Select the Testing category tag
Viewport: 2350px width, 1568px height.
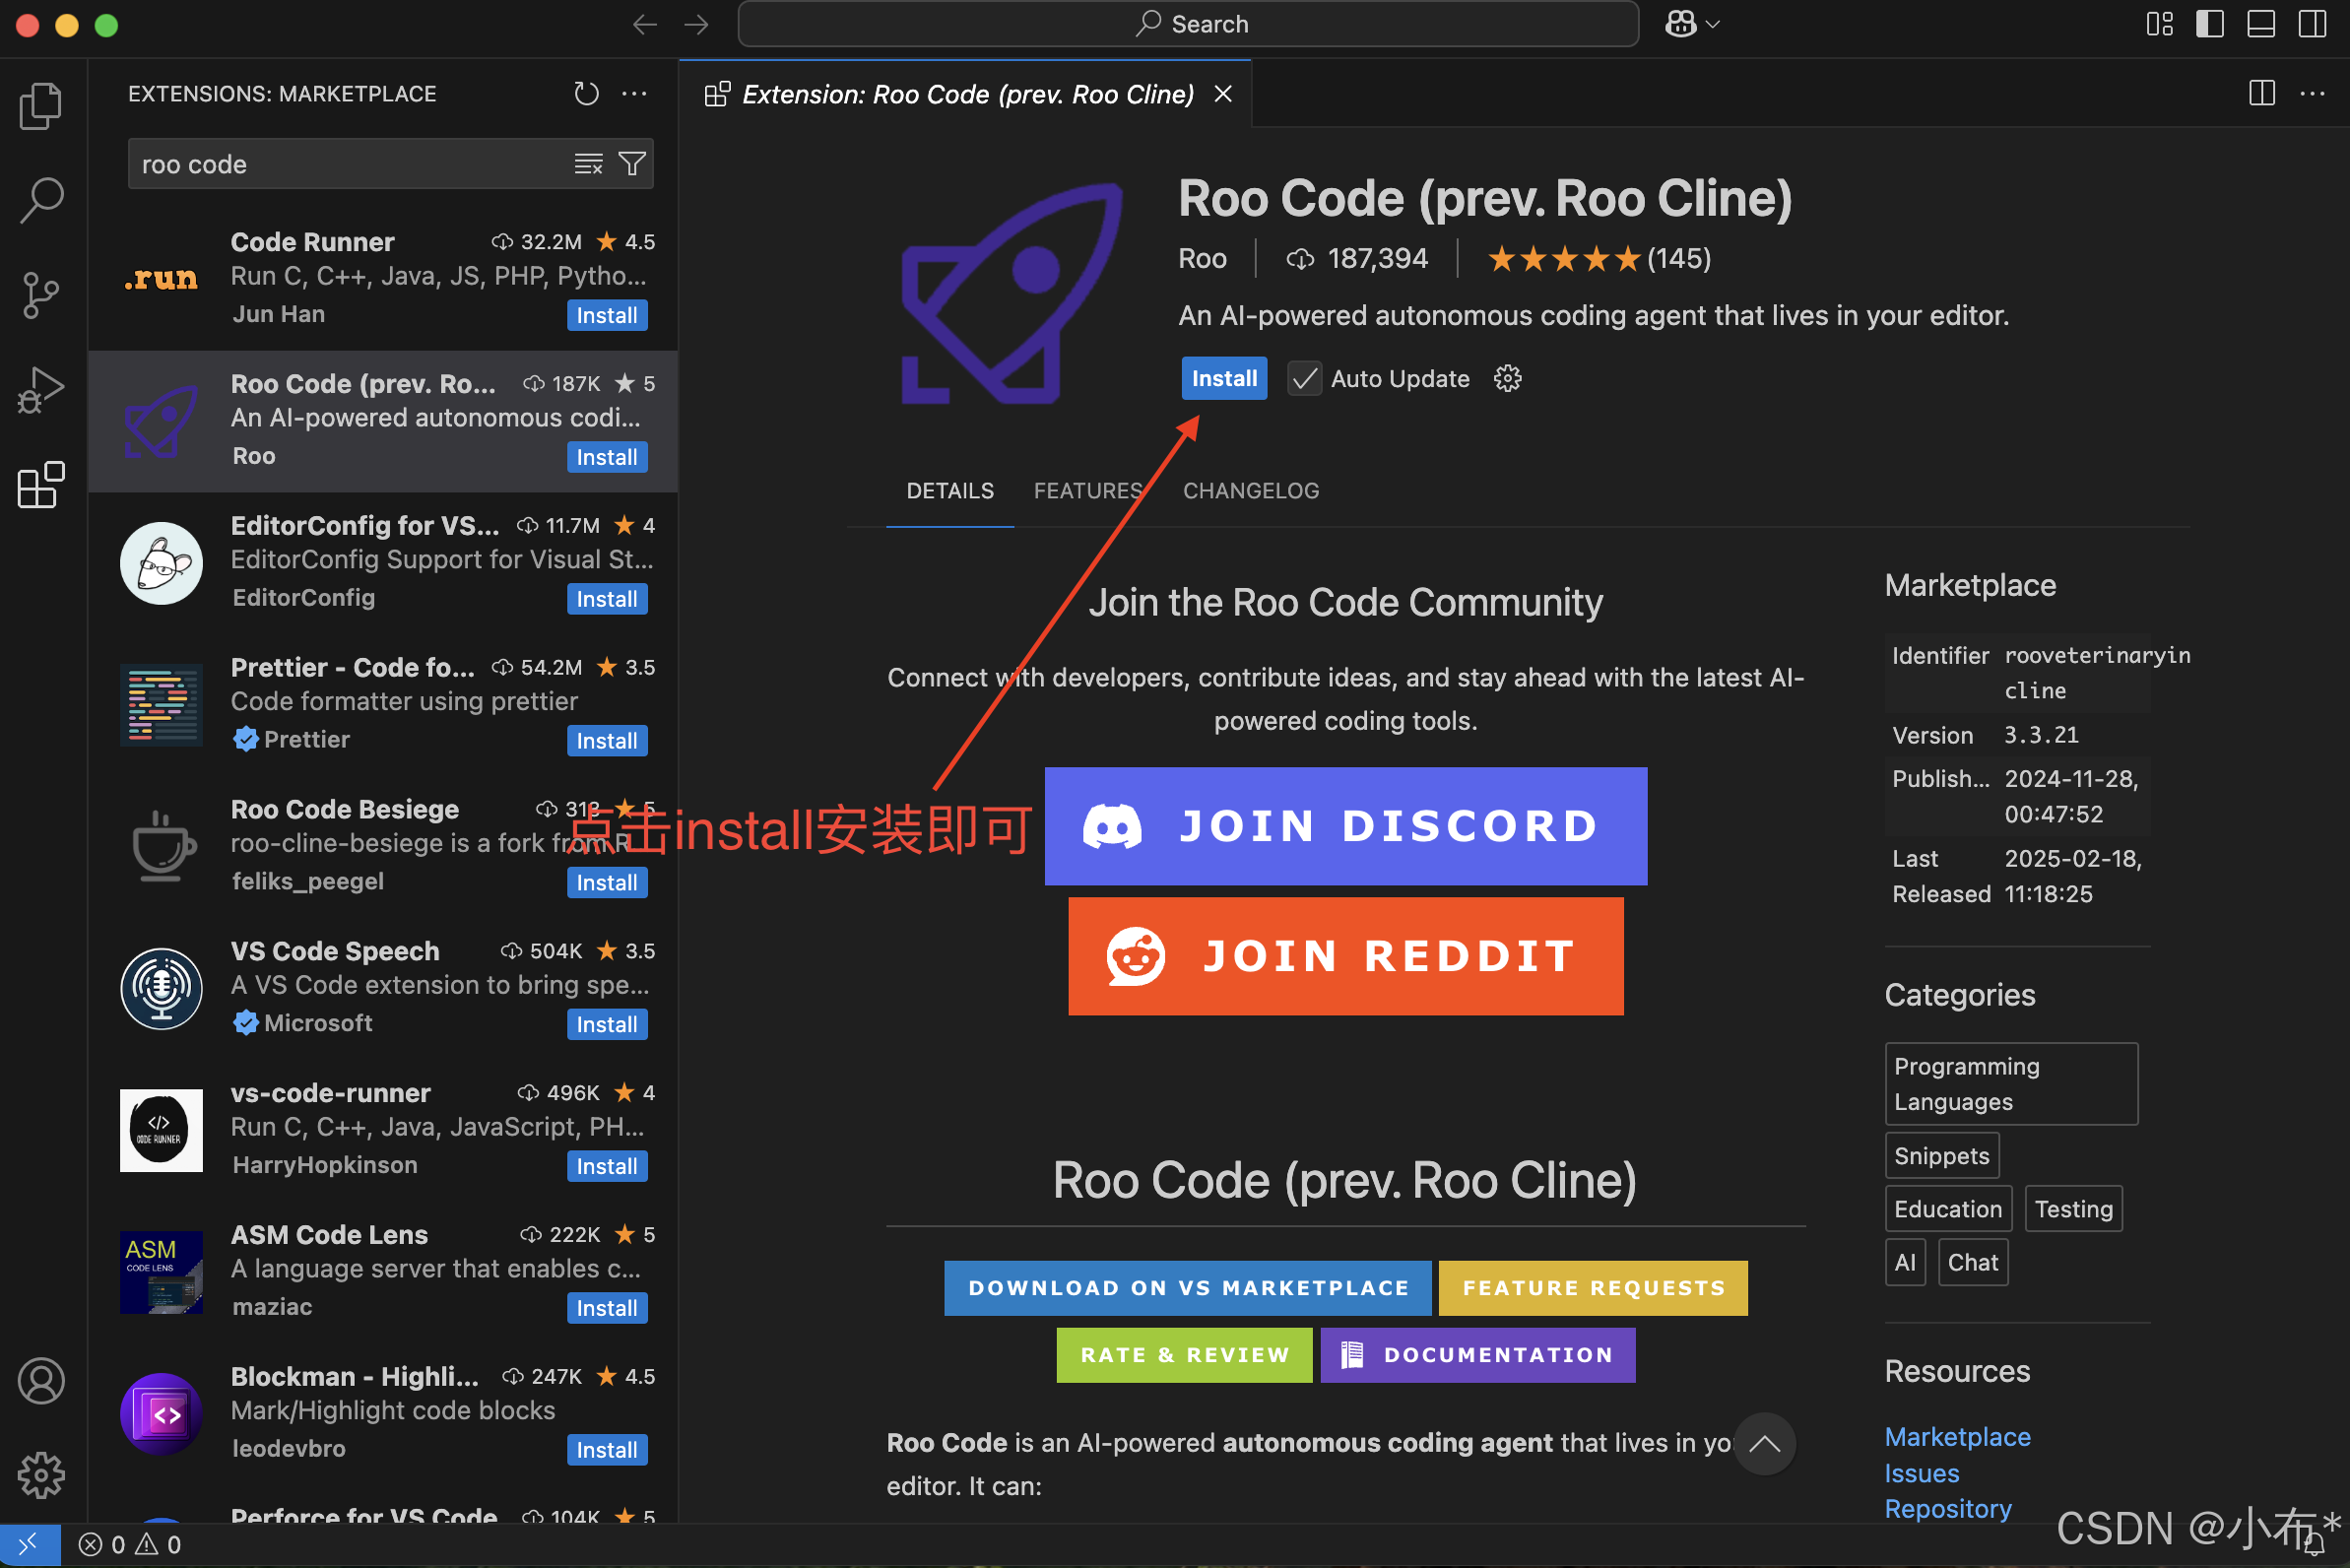coord(2073,1209)
